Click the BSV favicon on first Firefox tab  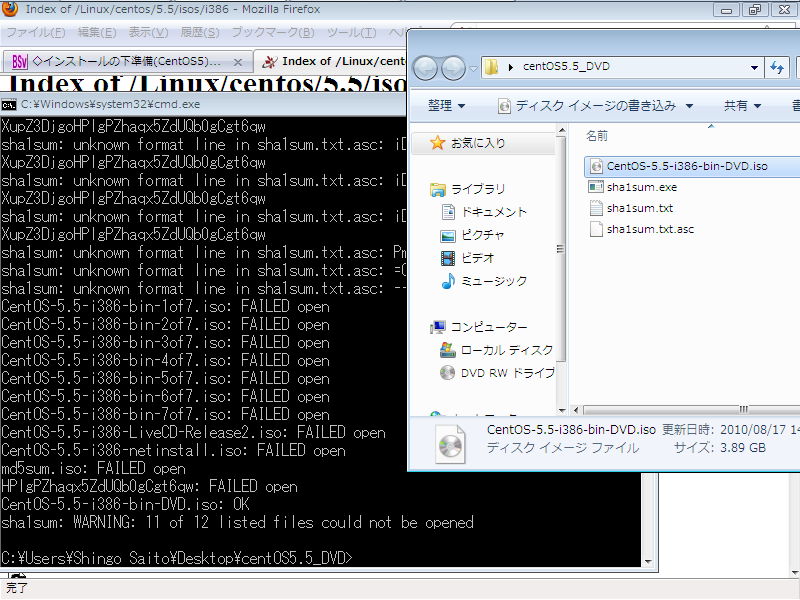tap(19, 62)
